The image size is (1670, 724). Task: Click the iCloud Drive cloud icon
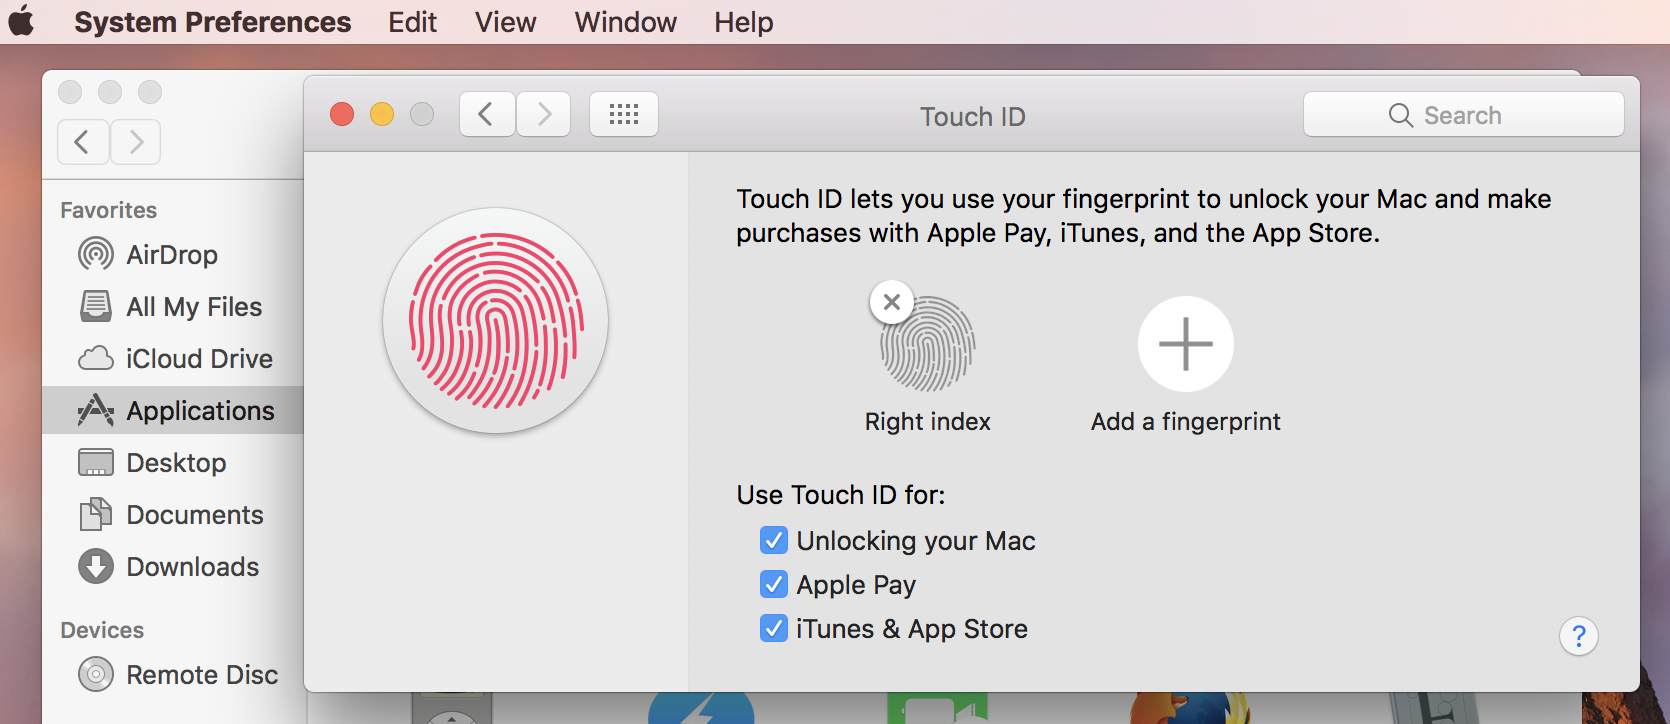tap(96, 358)
